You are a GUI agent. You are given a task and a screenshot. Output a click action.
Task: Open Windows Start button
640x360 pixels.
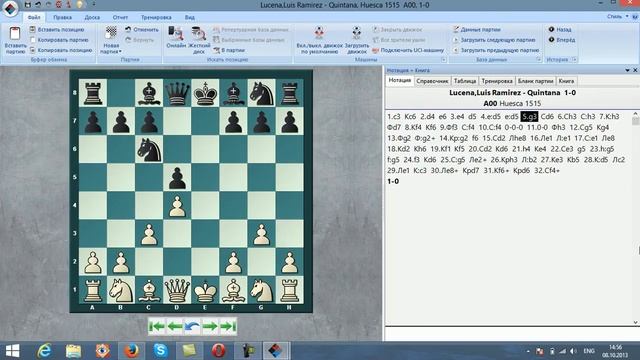click(x=12, y=351)
